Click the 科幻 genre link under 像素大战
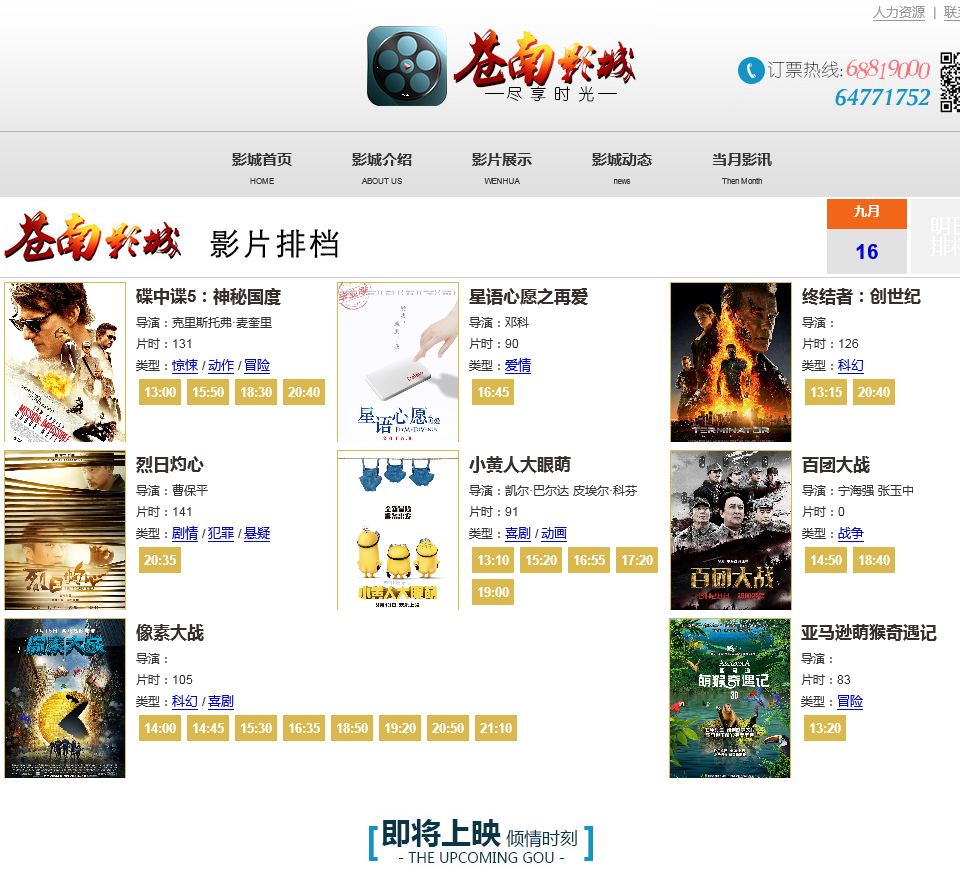This screenshot has width=960, height=873. [185, 702]
